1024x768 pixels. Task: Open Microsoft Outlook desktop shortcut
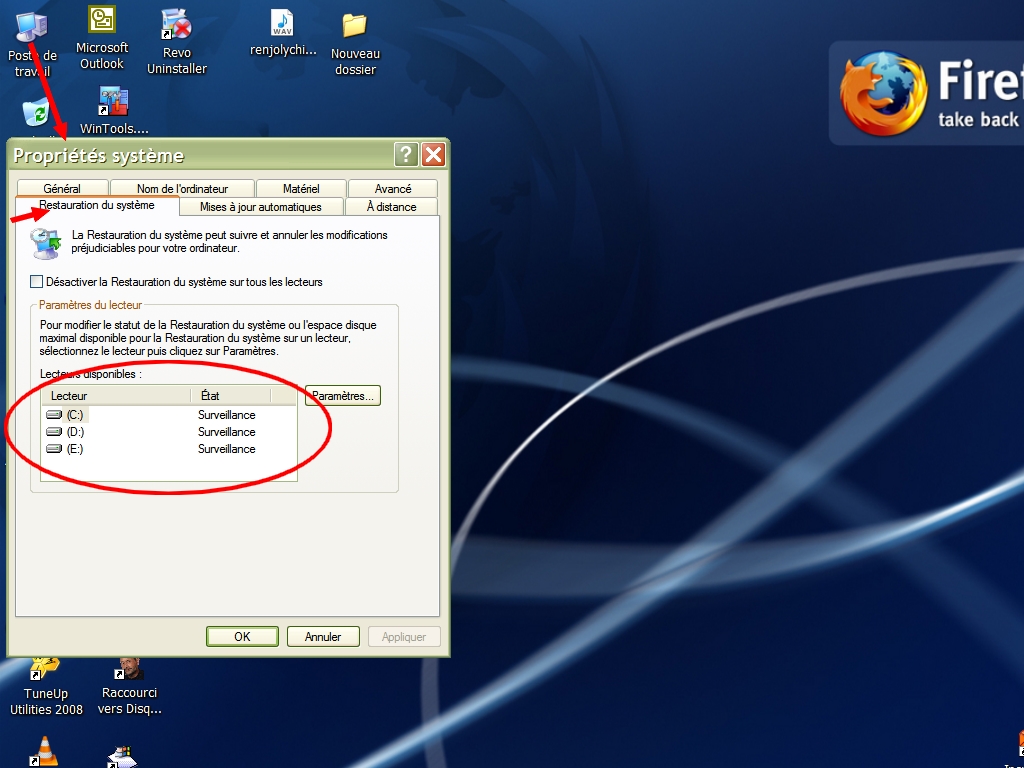102,22
